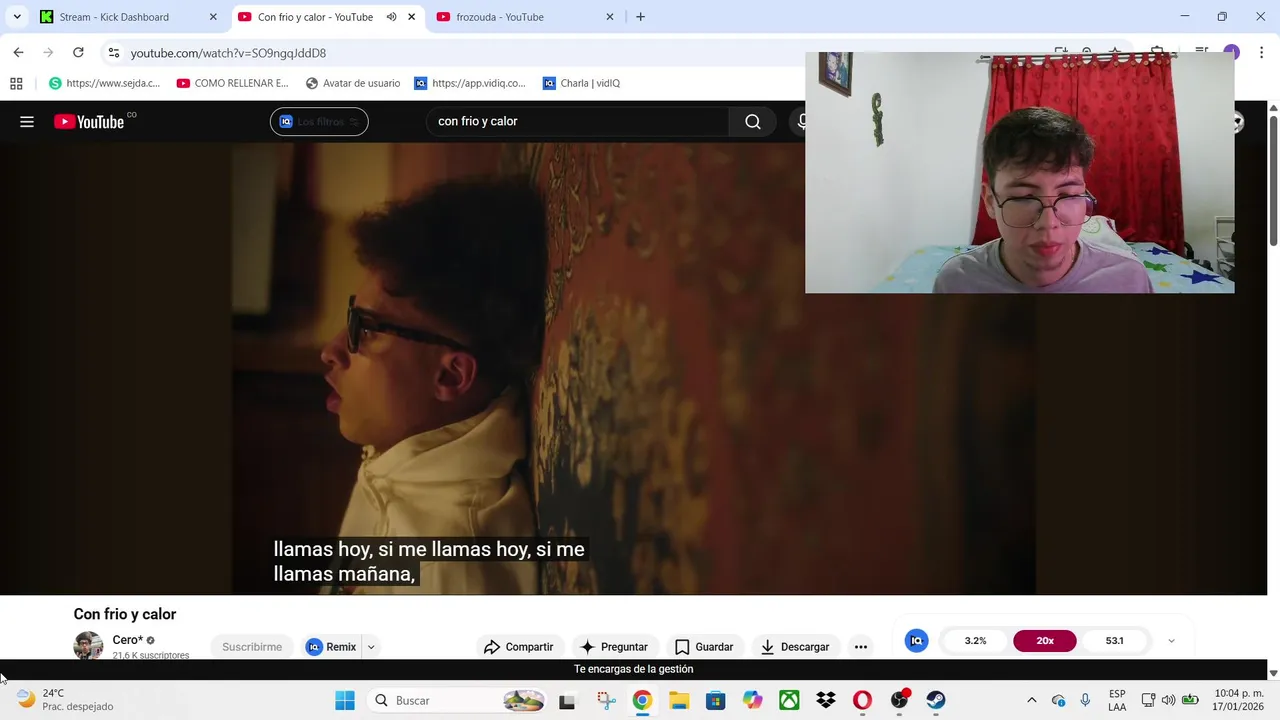Click the 3.2% vidIQ stat
Viewport: 1280px width, 720px height.
(975, 641)
